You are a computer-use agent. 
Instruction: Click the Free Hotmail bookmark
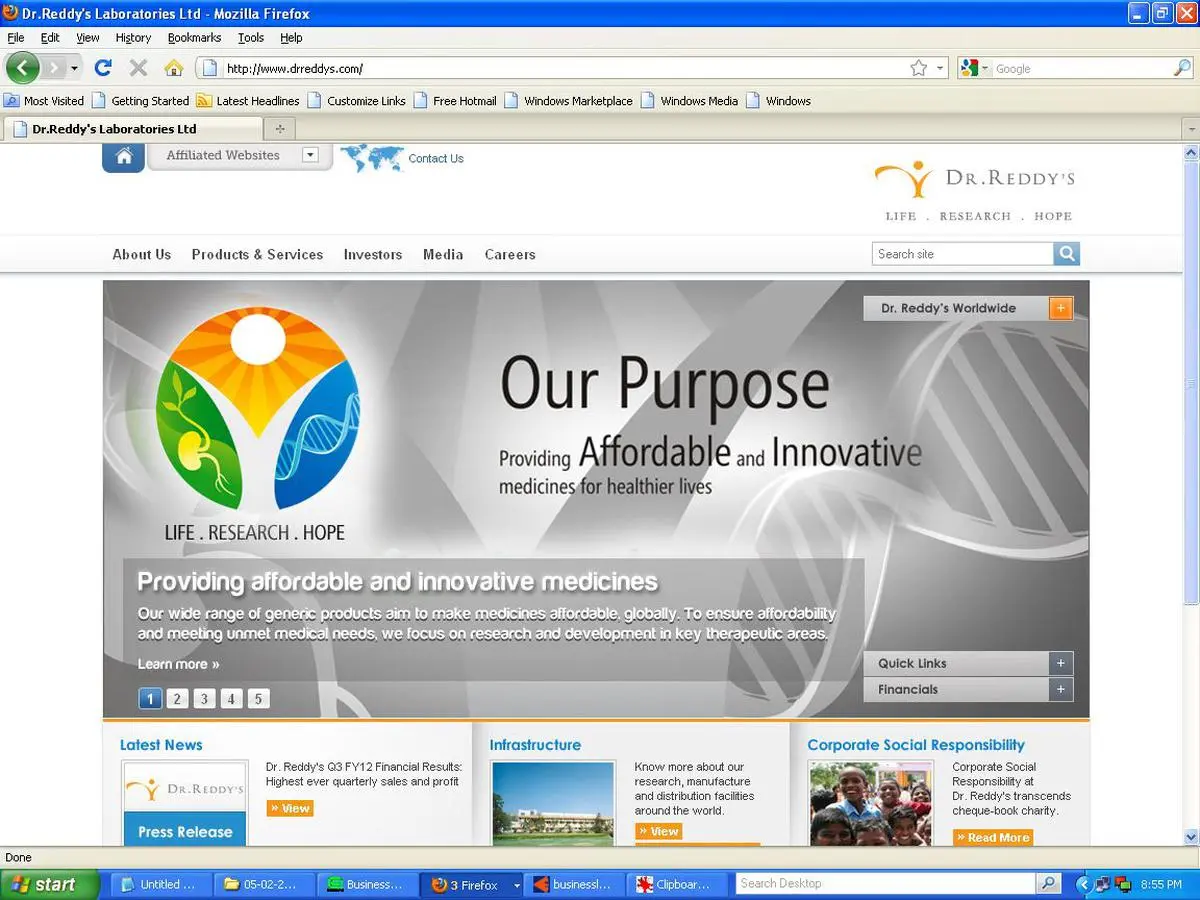455,101
